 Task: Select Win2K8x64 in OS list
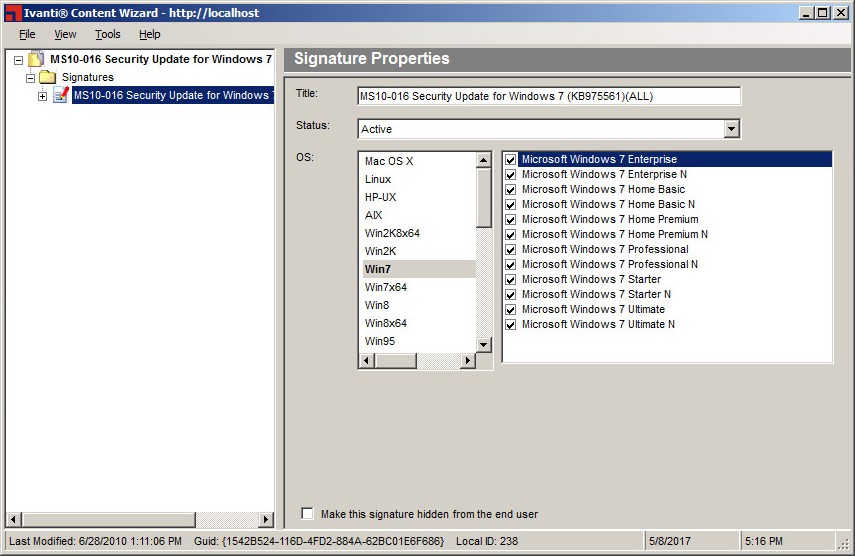(418, 233)
